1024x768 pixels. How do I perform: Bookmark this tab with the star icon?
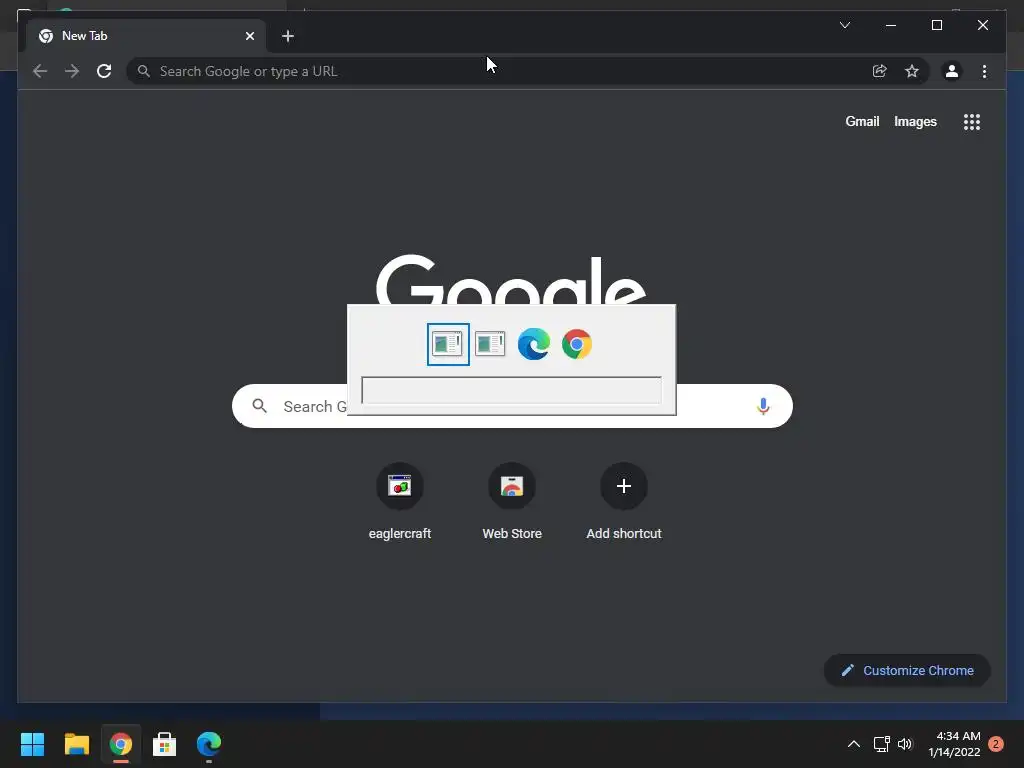912,71
